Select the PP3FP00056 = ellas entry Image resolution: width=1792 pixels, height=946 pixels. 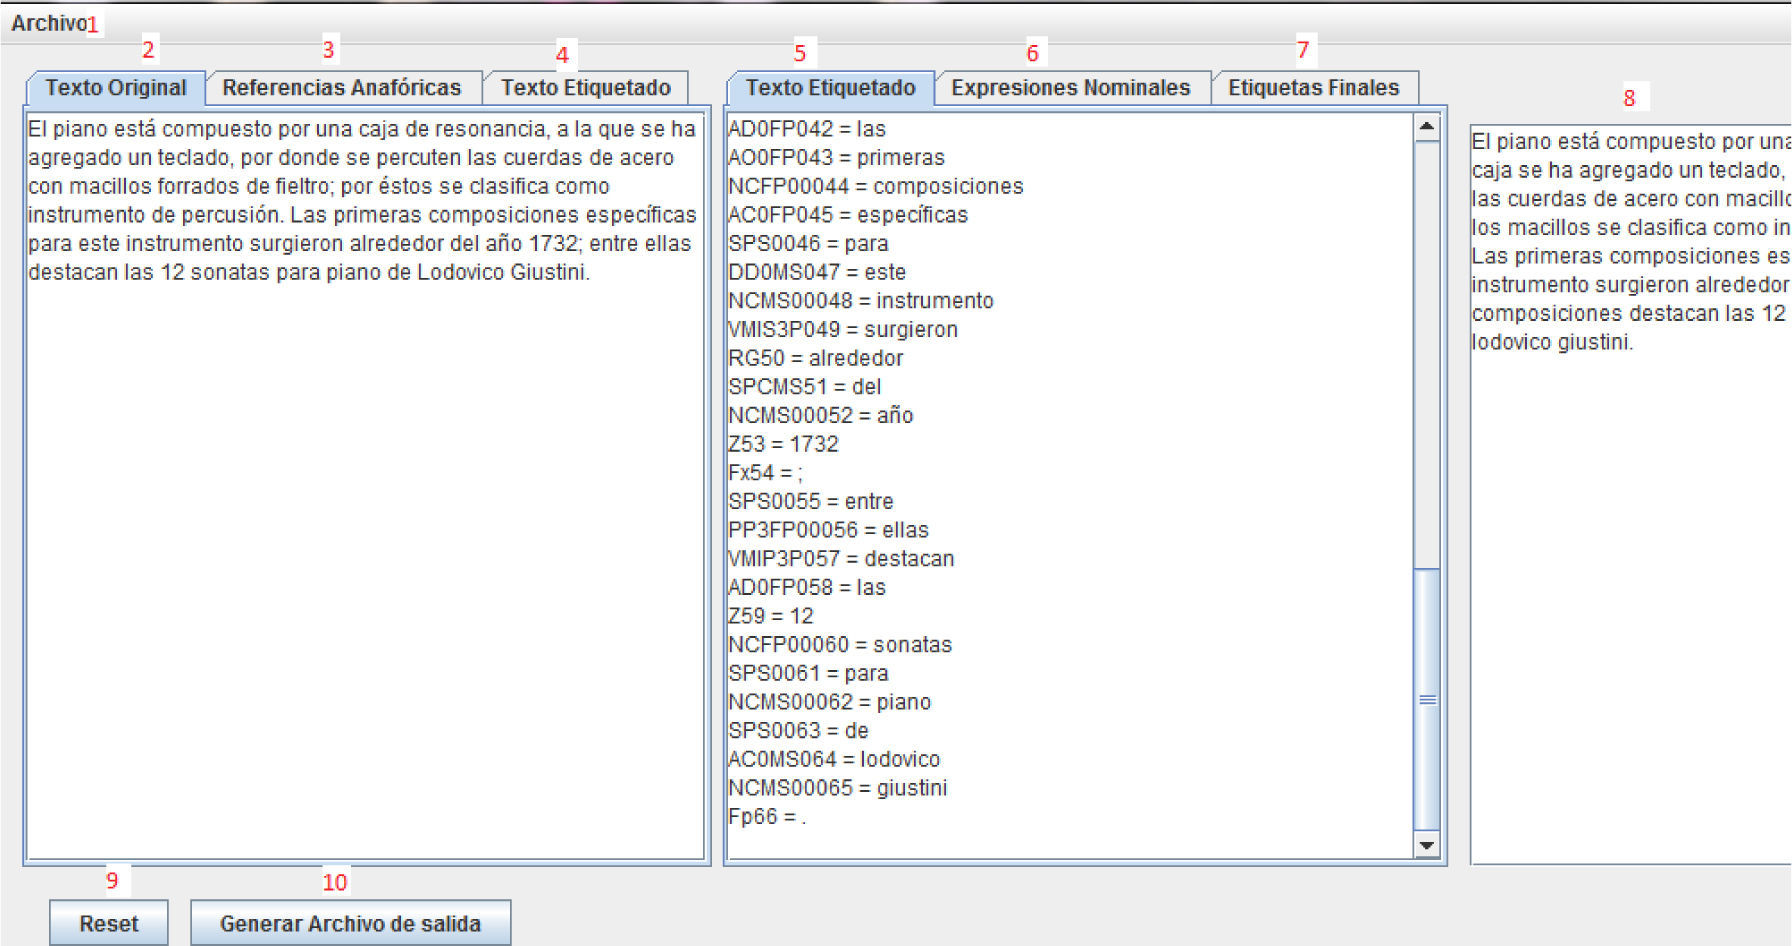click(828, 530)
